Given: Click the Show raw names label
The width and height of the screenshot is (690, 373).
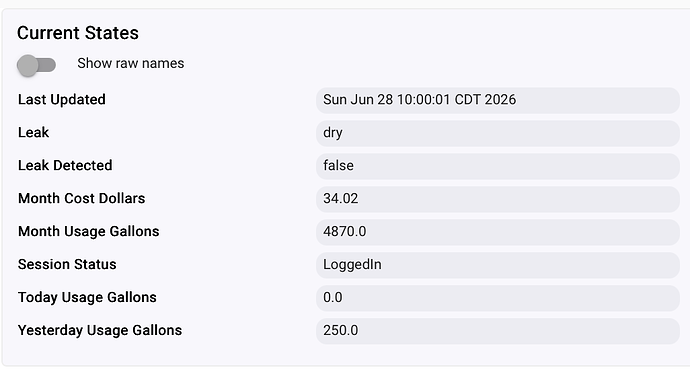Looking at the screenshot, I should coord(131,63).
